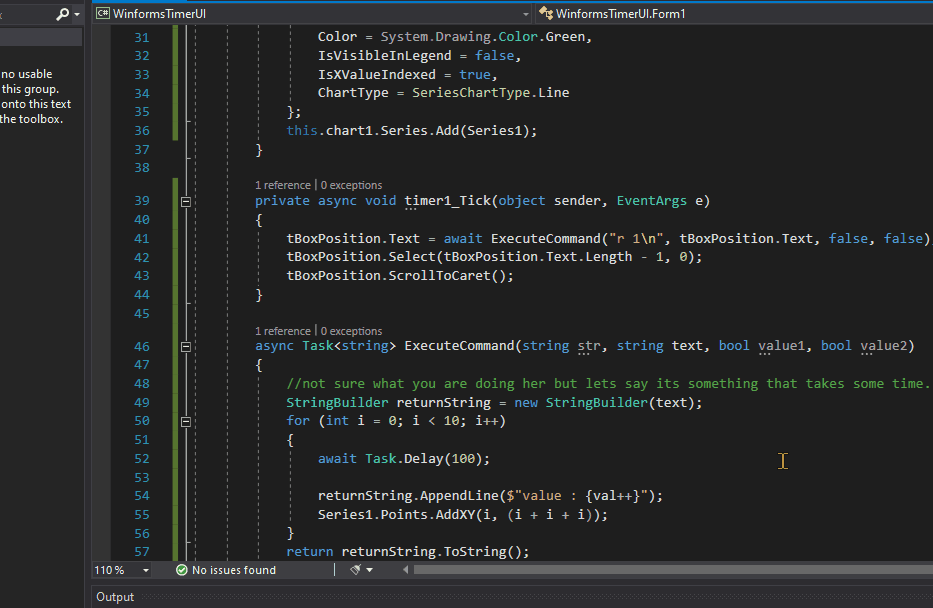Collapse the ExecuteCommand method outline box
This screenshot has height=608, width=933.
click(x=186, y=345)
